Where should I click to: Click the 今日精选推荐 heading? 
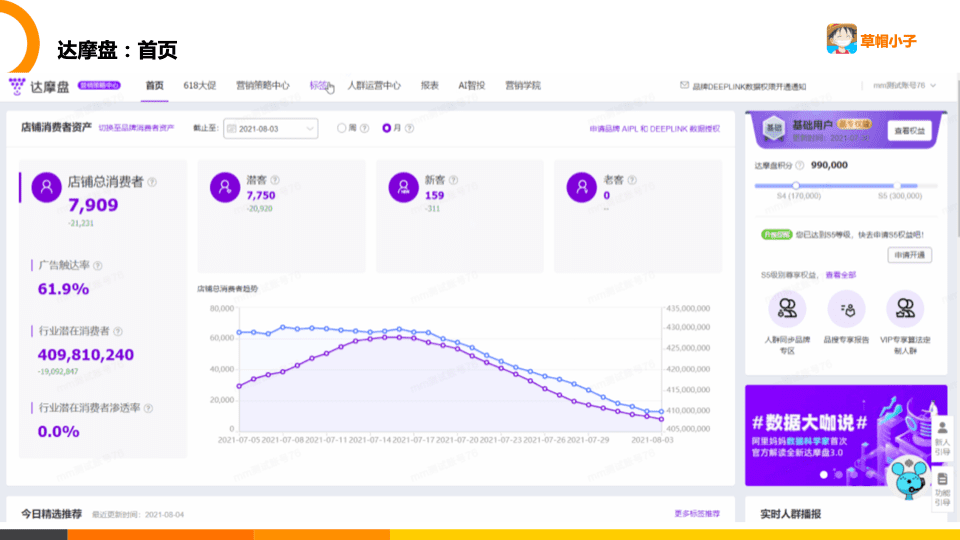coord(51,514)
